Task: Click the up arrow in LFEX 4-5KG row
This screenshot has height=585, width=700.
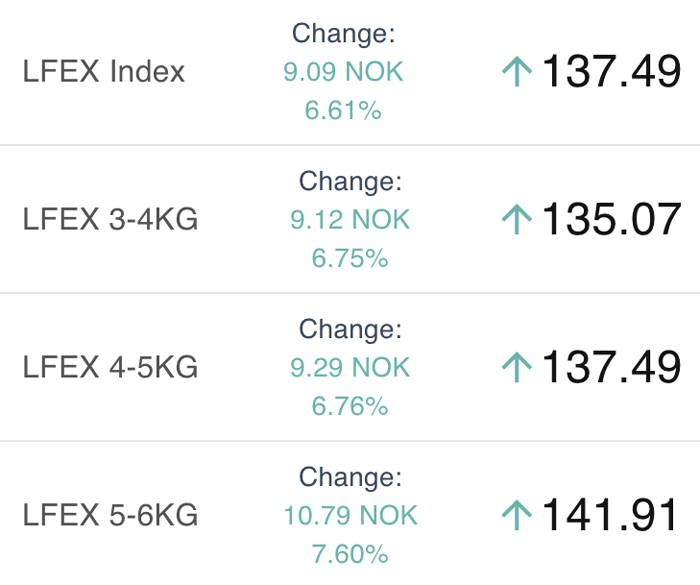Action: [516, 368]
